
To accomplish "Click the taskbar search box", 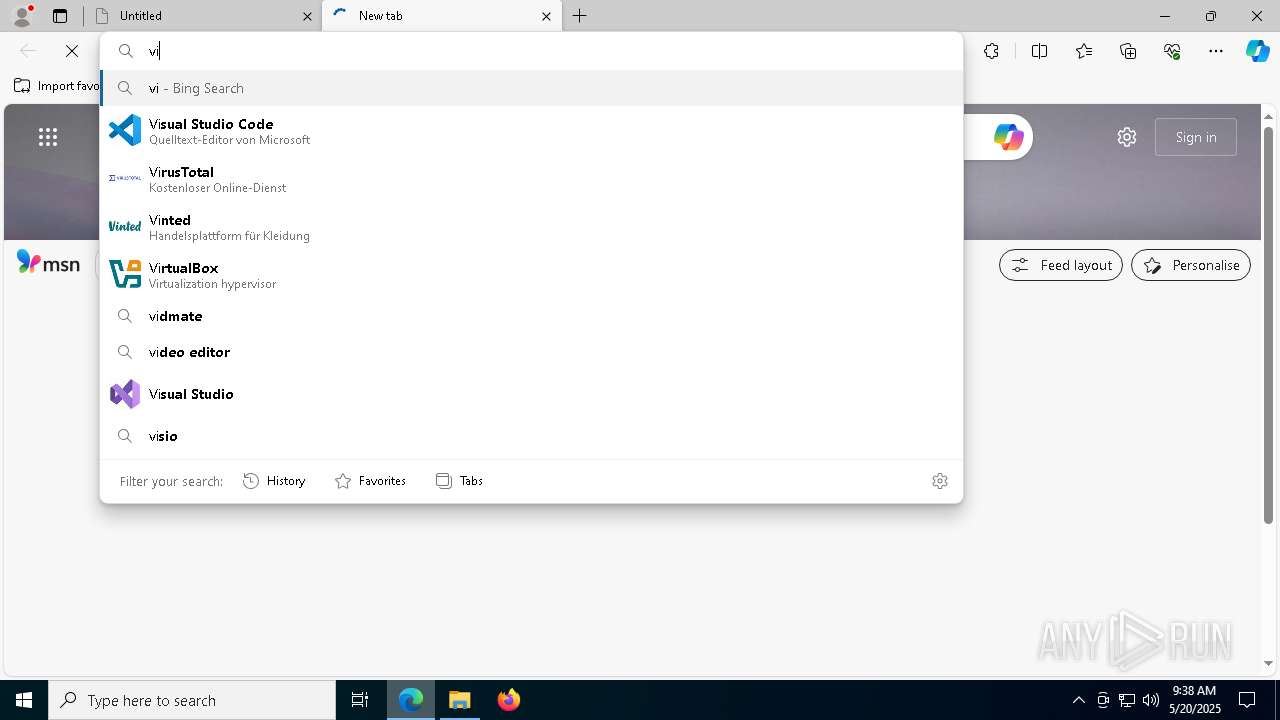I will (192, 700).
